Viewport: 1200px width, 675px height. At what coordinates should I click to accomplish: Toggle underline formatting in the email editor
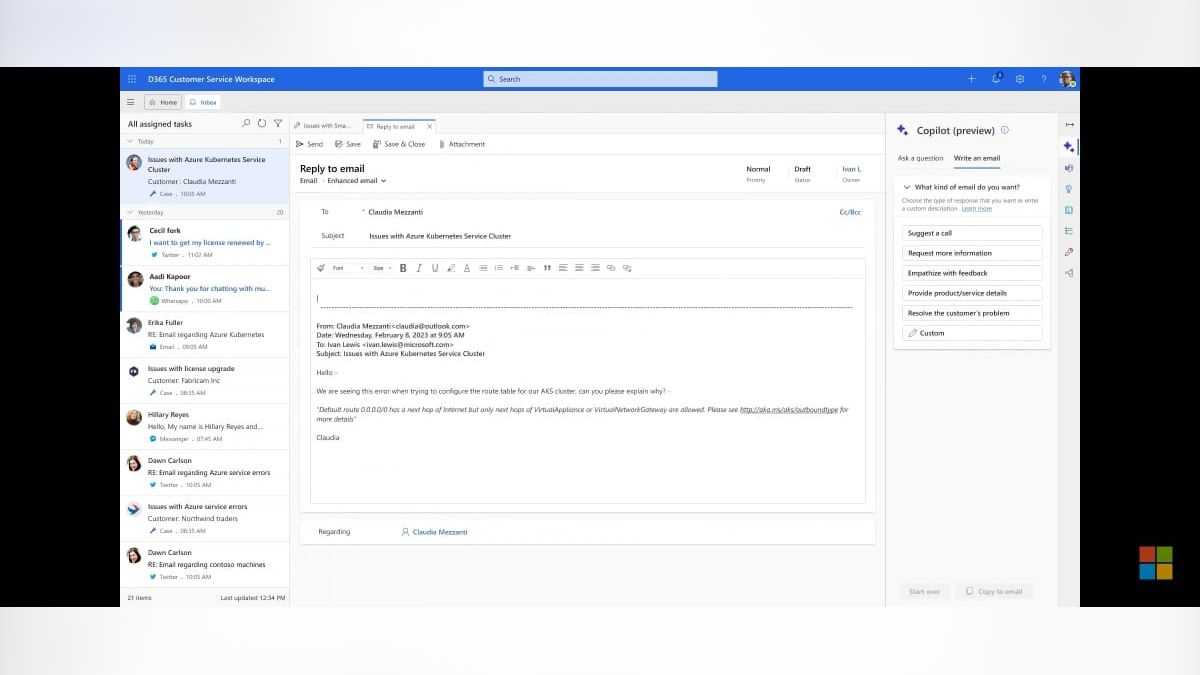[435, 268]
